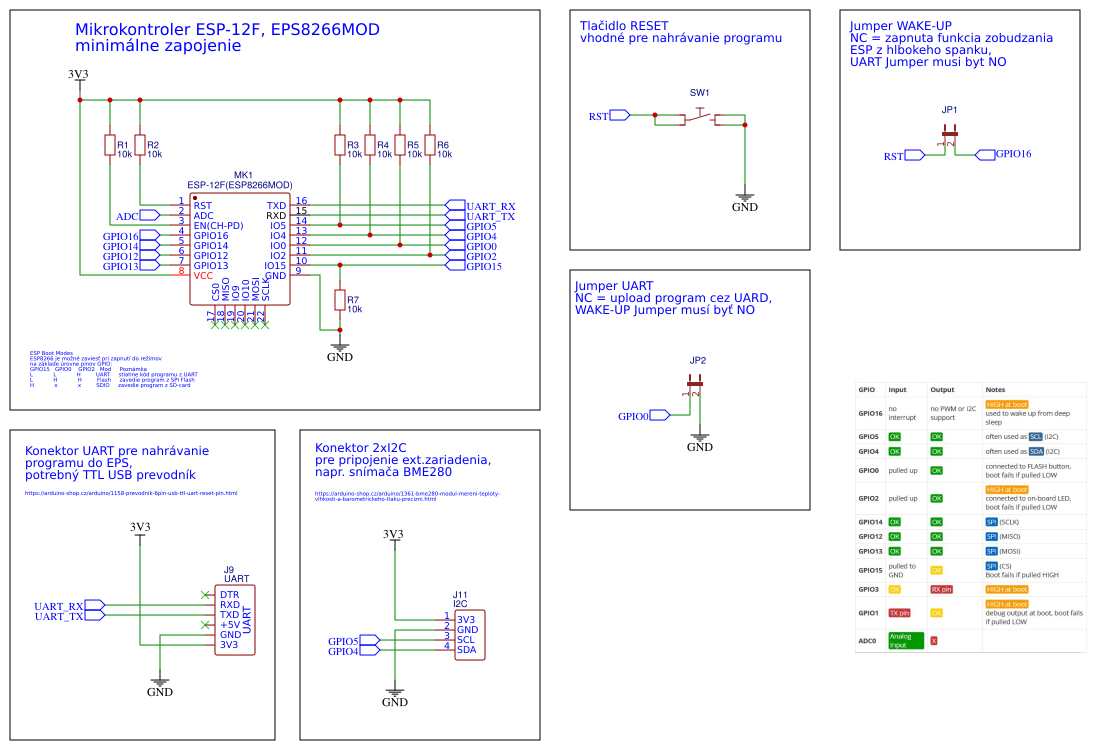
Task: Click the red X badge in ADC0 row
Action: click(x=933, y=641)
